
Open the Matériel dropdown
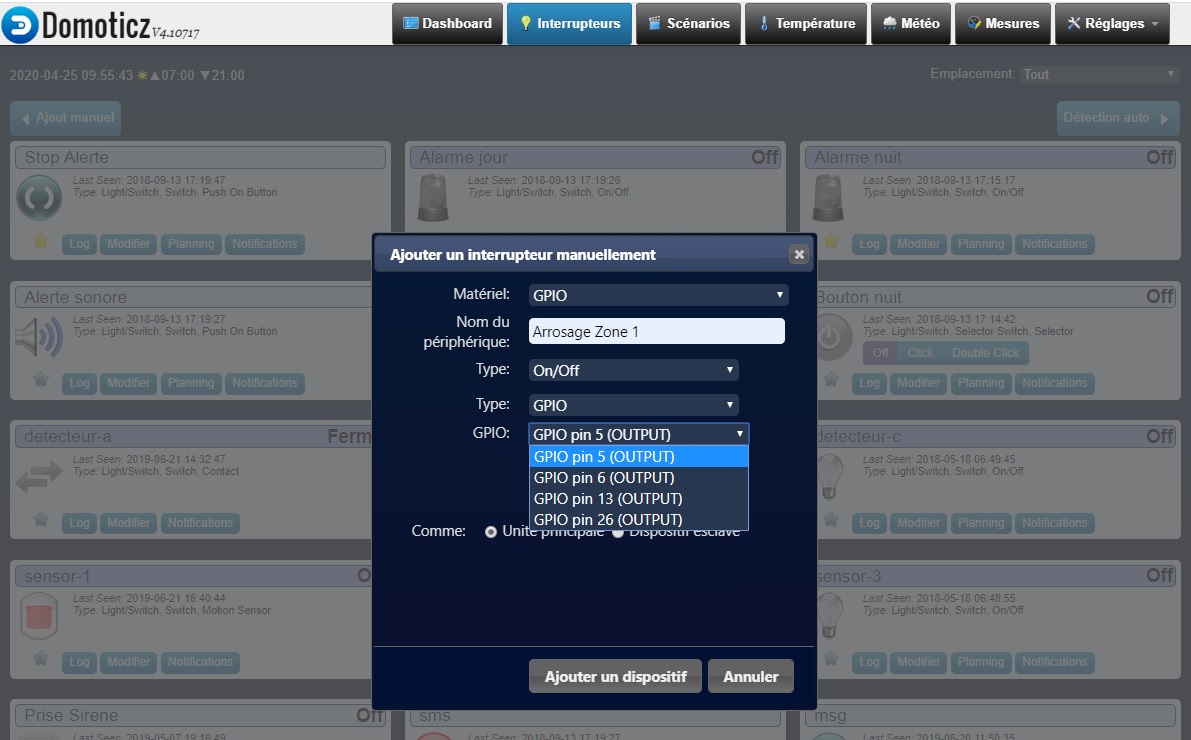coord(658,295)
